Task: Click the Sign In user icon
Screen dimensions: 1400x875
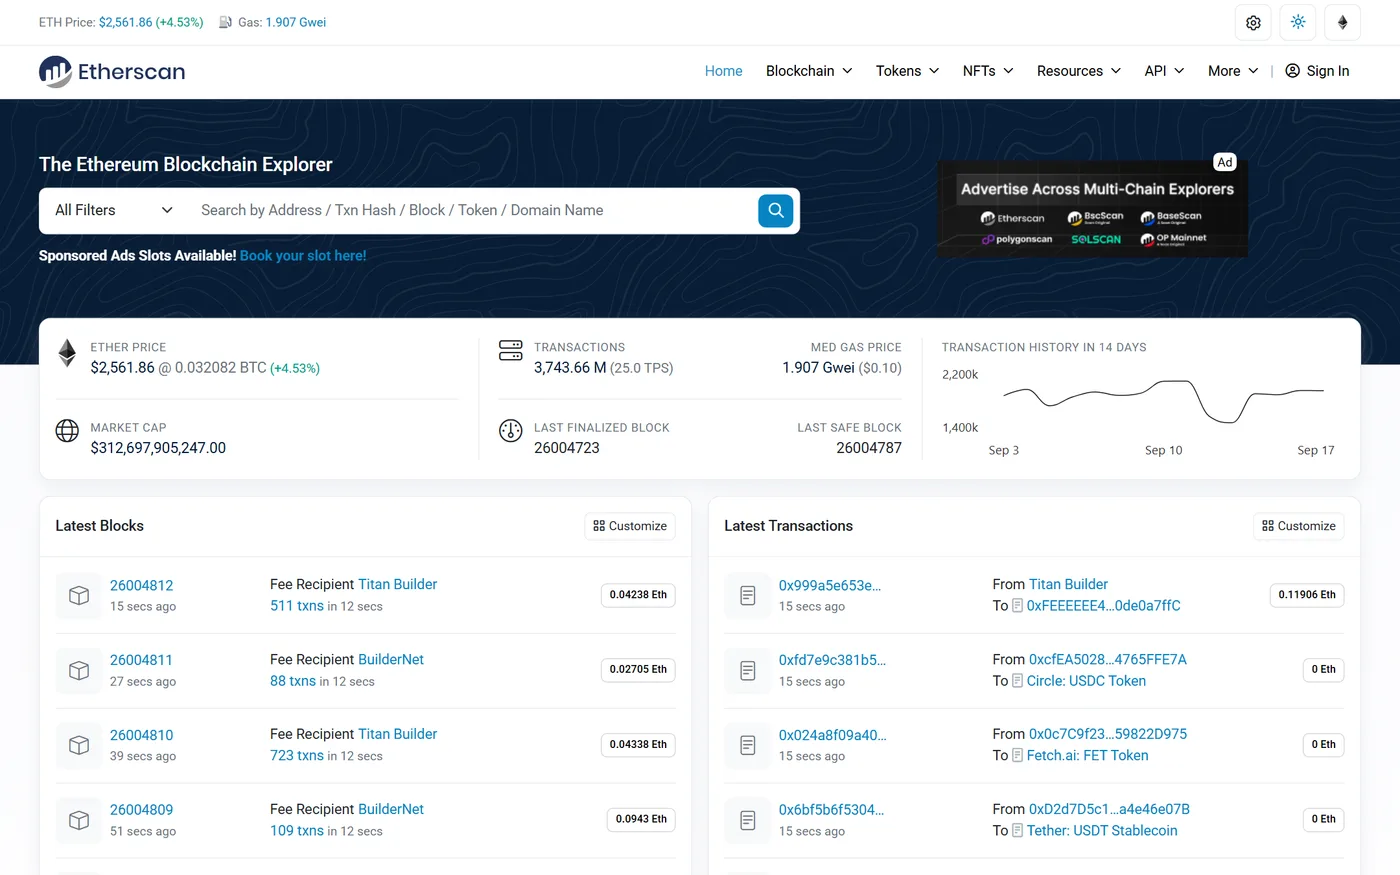Action: (1292, 71)
